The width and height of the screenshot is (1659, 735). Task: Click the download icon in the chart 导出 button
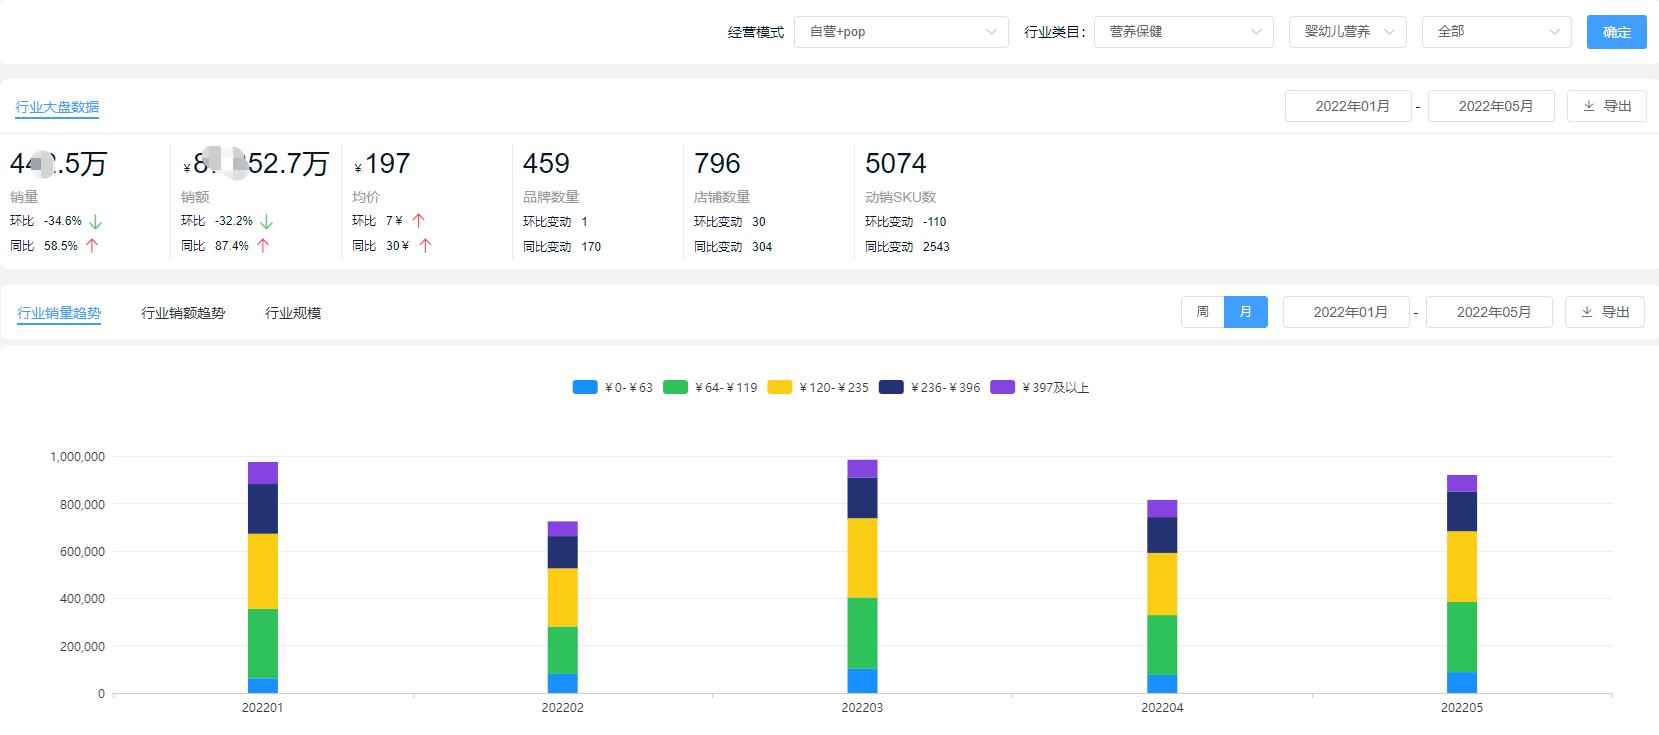click(x=1587, y=312)
